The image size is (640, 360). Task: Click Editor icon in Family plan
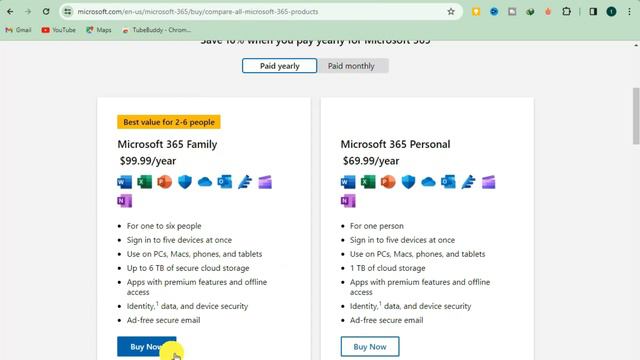click(x=245, y=182)
